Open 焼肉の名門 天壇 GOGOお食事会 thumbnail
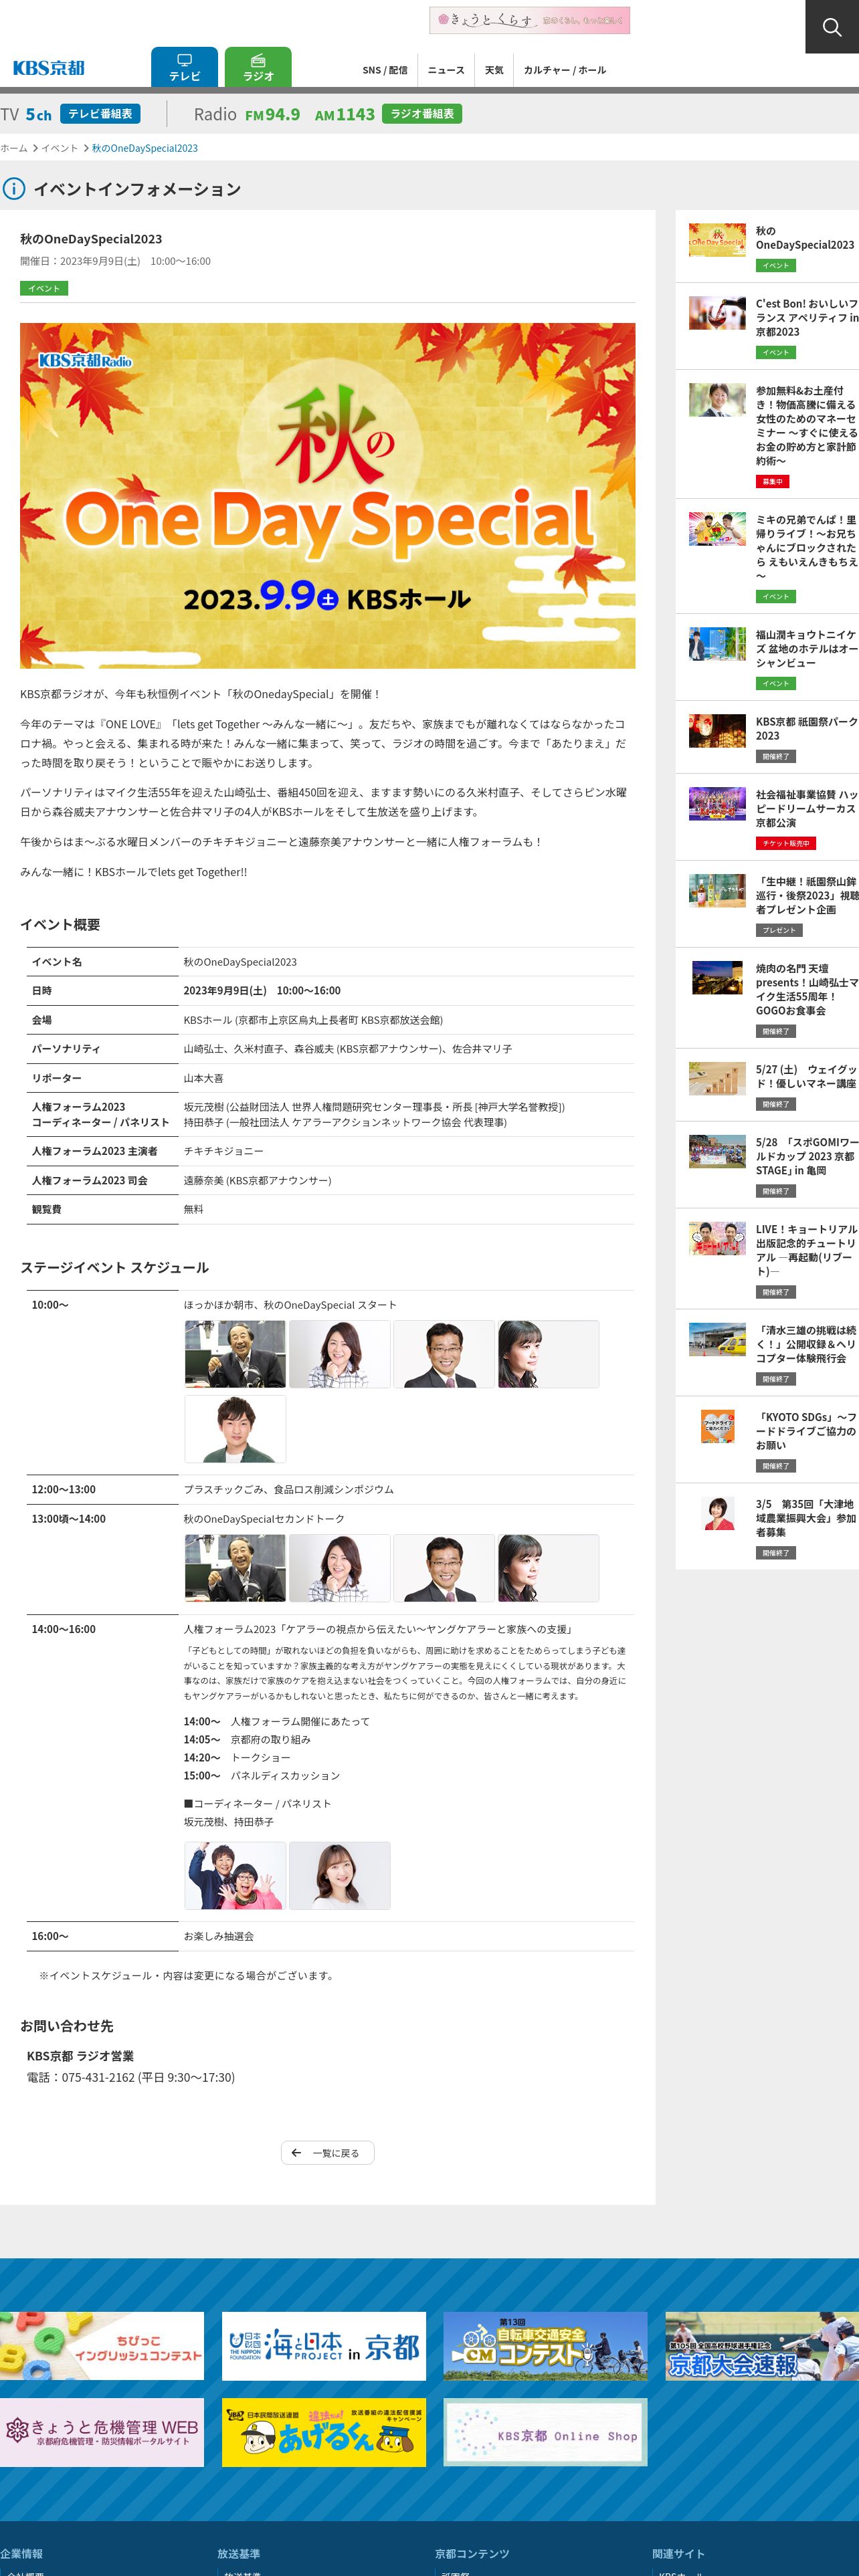This screenshot has height=2576, width=859. [718, 978]
